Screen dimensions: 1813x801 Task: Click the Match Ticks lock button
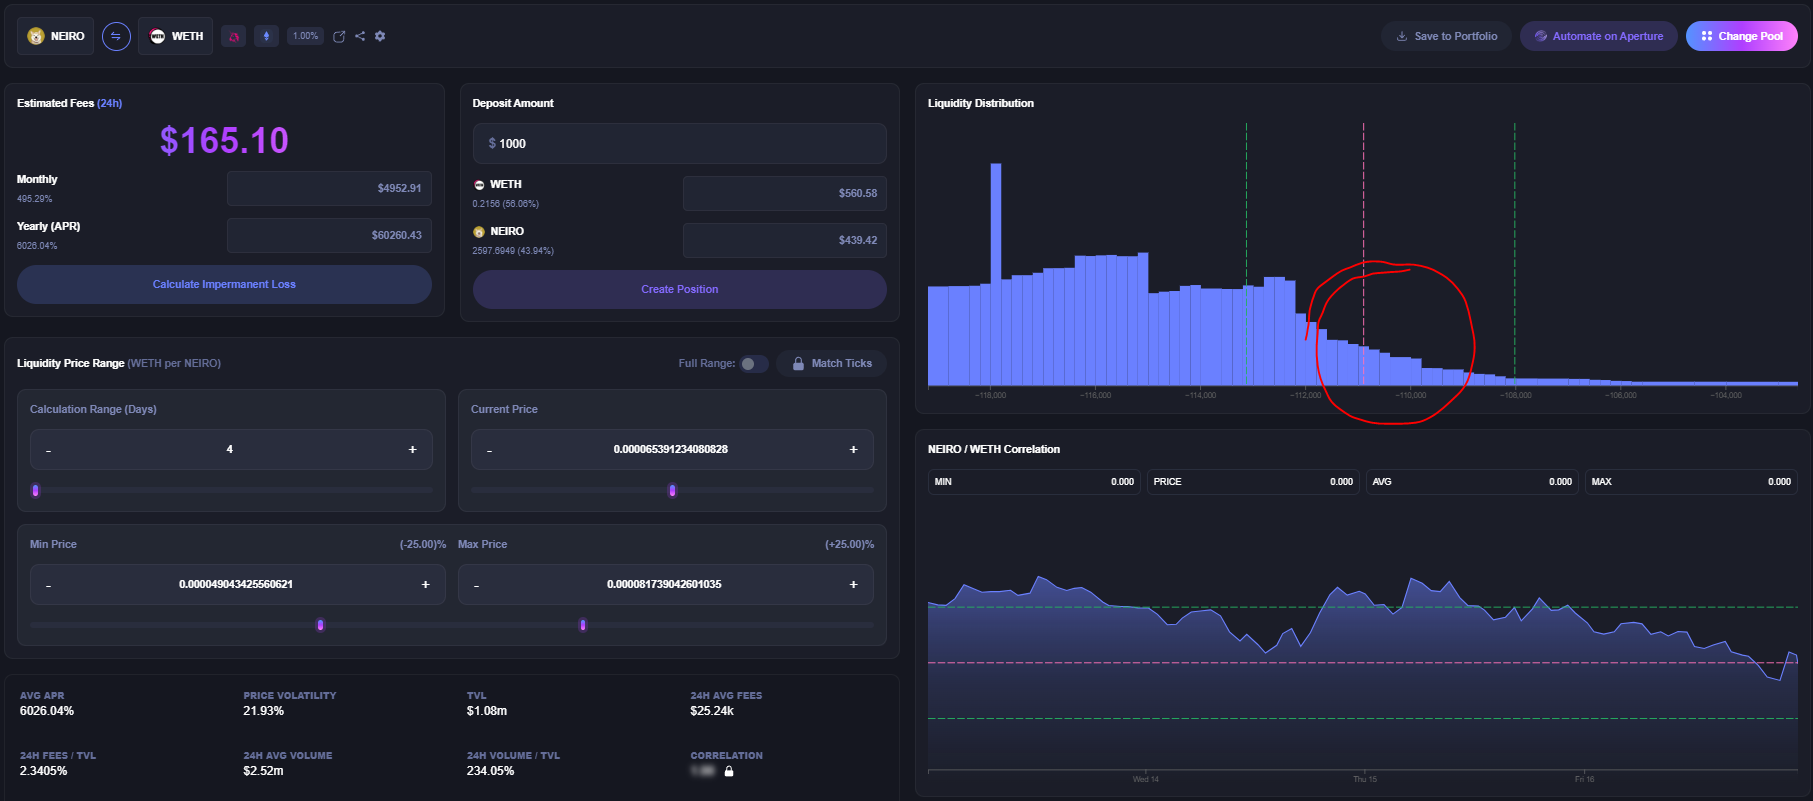click(x=831, y=363)
